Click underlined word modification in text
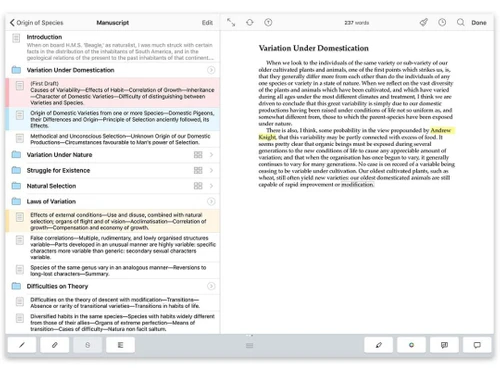Viewport: 500px width, 375px height. pos(357,184)
